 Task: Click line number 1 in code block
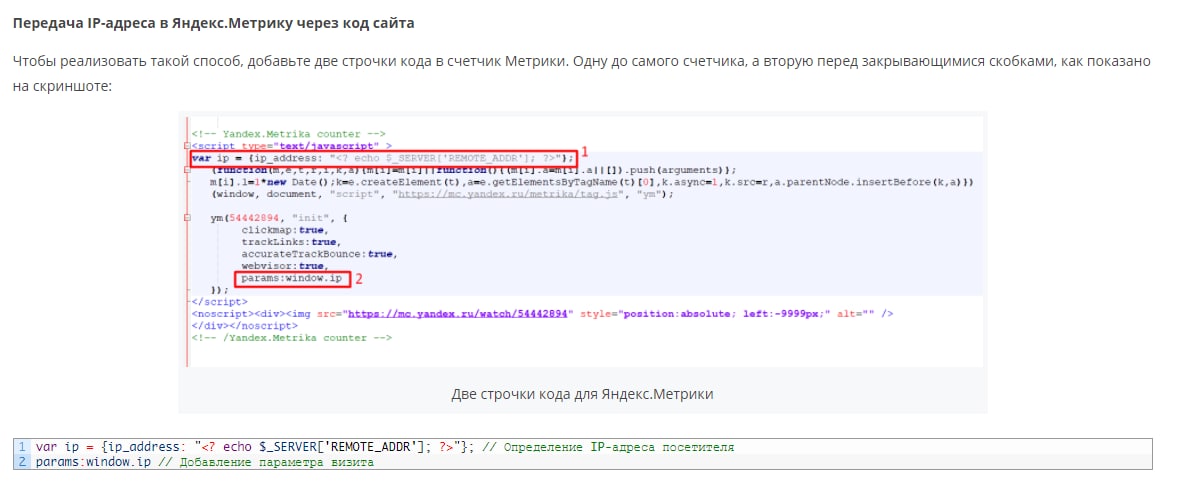tap(22, 447)
